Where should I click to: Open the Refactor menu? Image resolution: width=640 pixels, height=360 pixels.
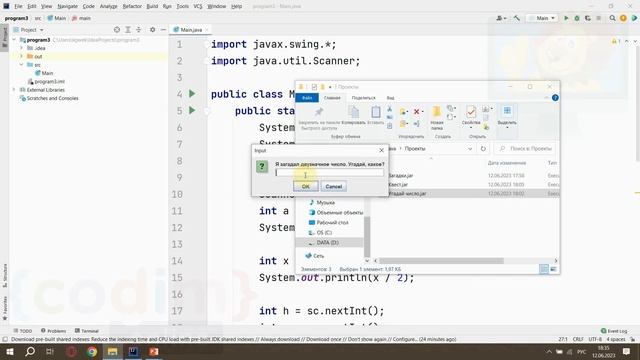pos(132,6)
